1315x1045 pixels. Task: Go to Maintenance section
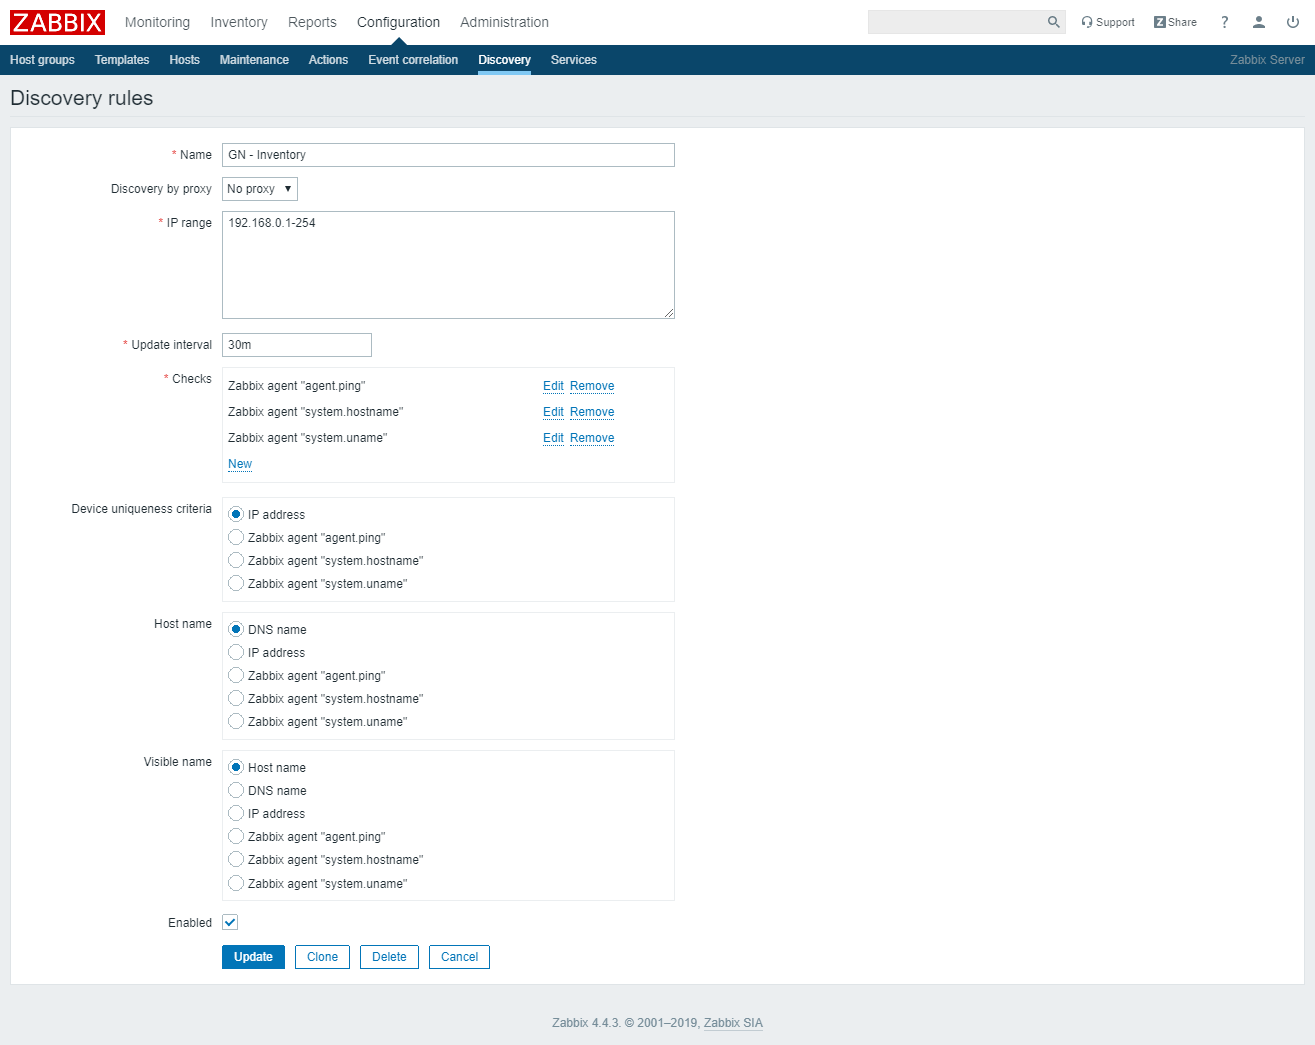[254, 60]
